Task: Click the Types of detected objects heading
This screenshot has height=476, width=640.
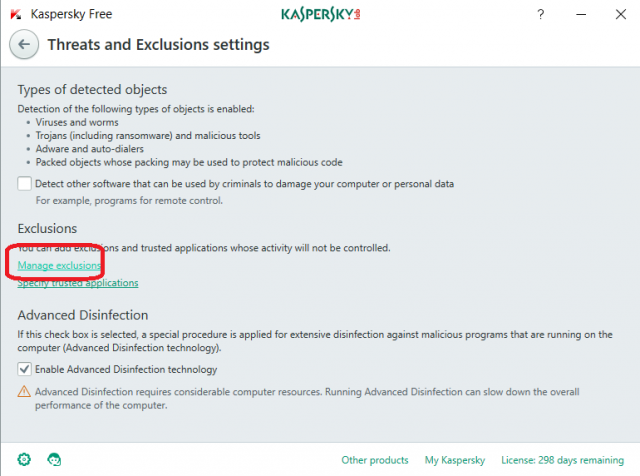Action: click(92, 90)
